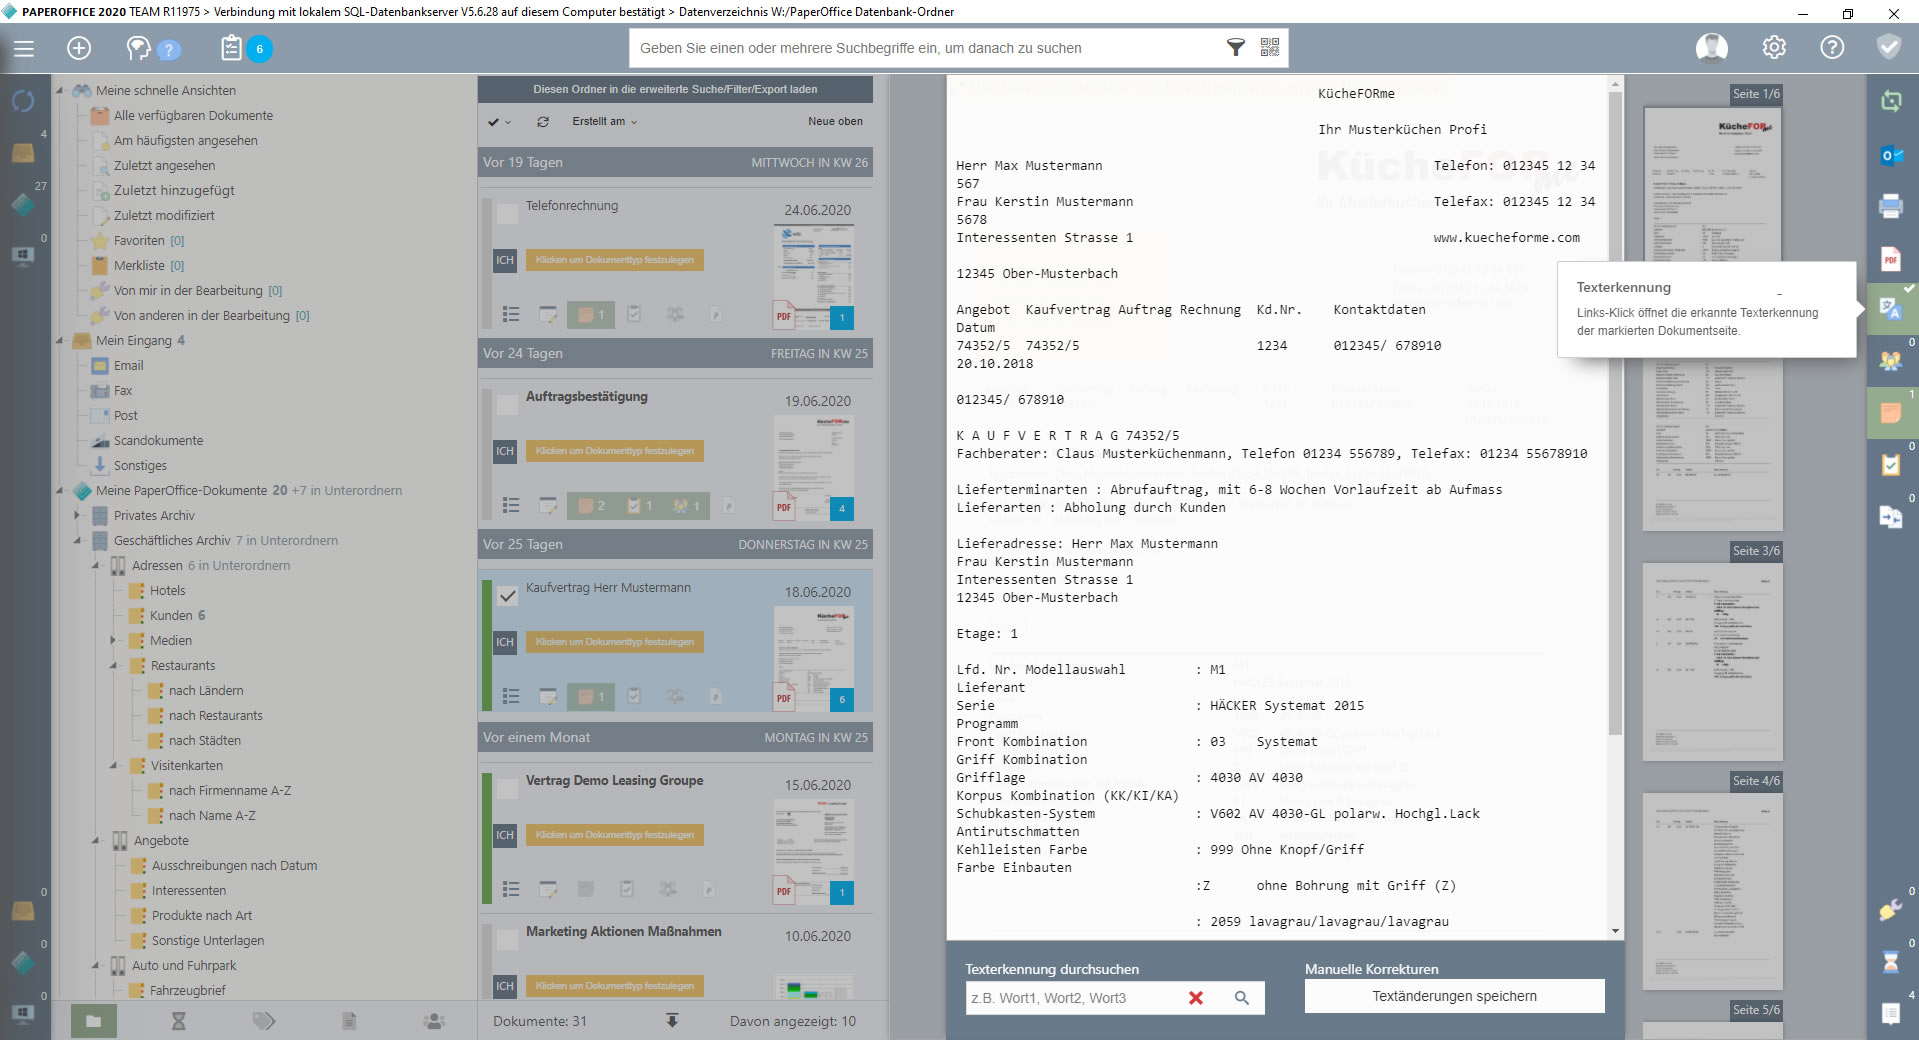Collapse the Restaurants folder in tree
This screenshot has width=1919, height=1040.
tap(114, 666)
